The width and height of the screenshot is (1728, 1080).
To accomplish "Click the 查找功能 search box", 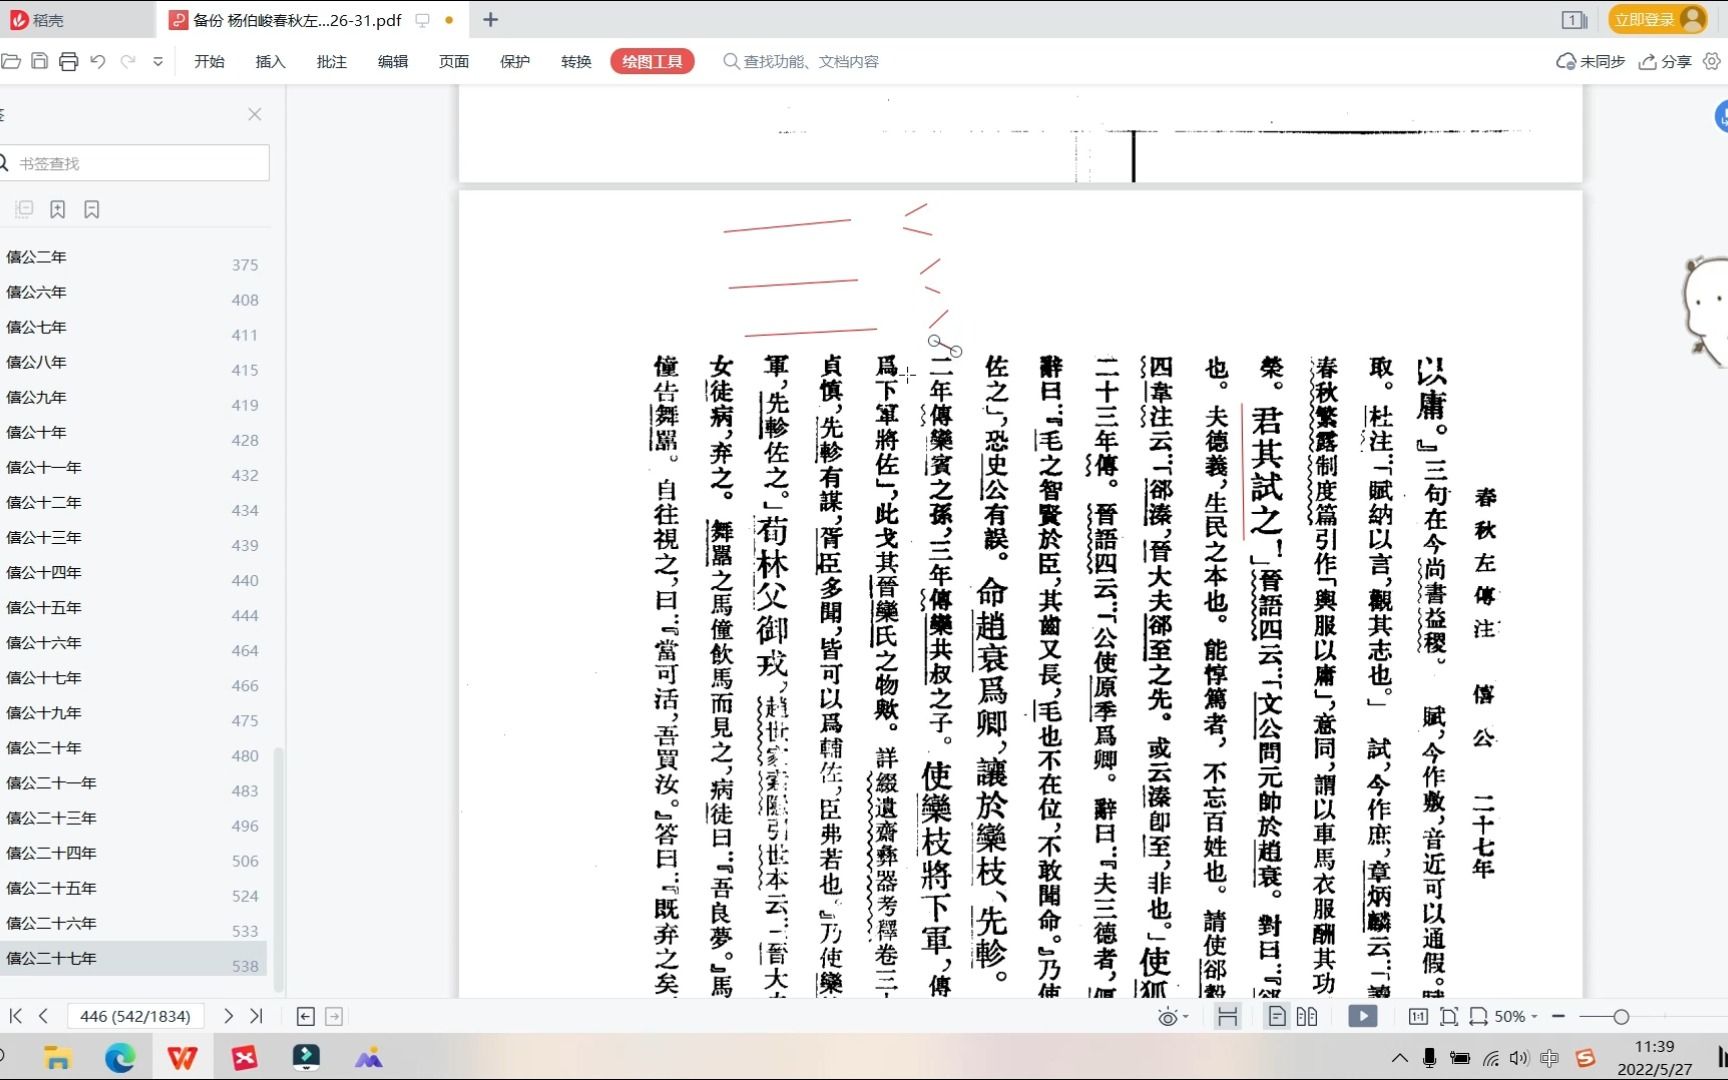I will (x=801, y=62).
